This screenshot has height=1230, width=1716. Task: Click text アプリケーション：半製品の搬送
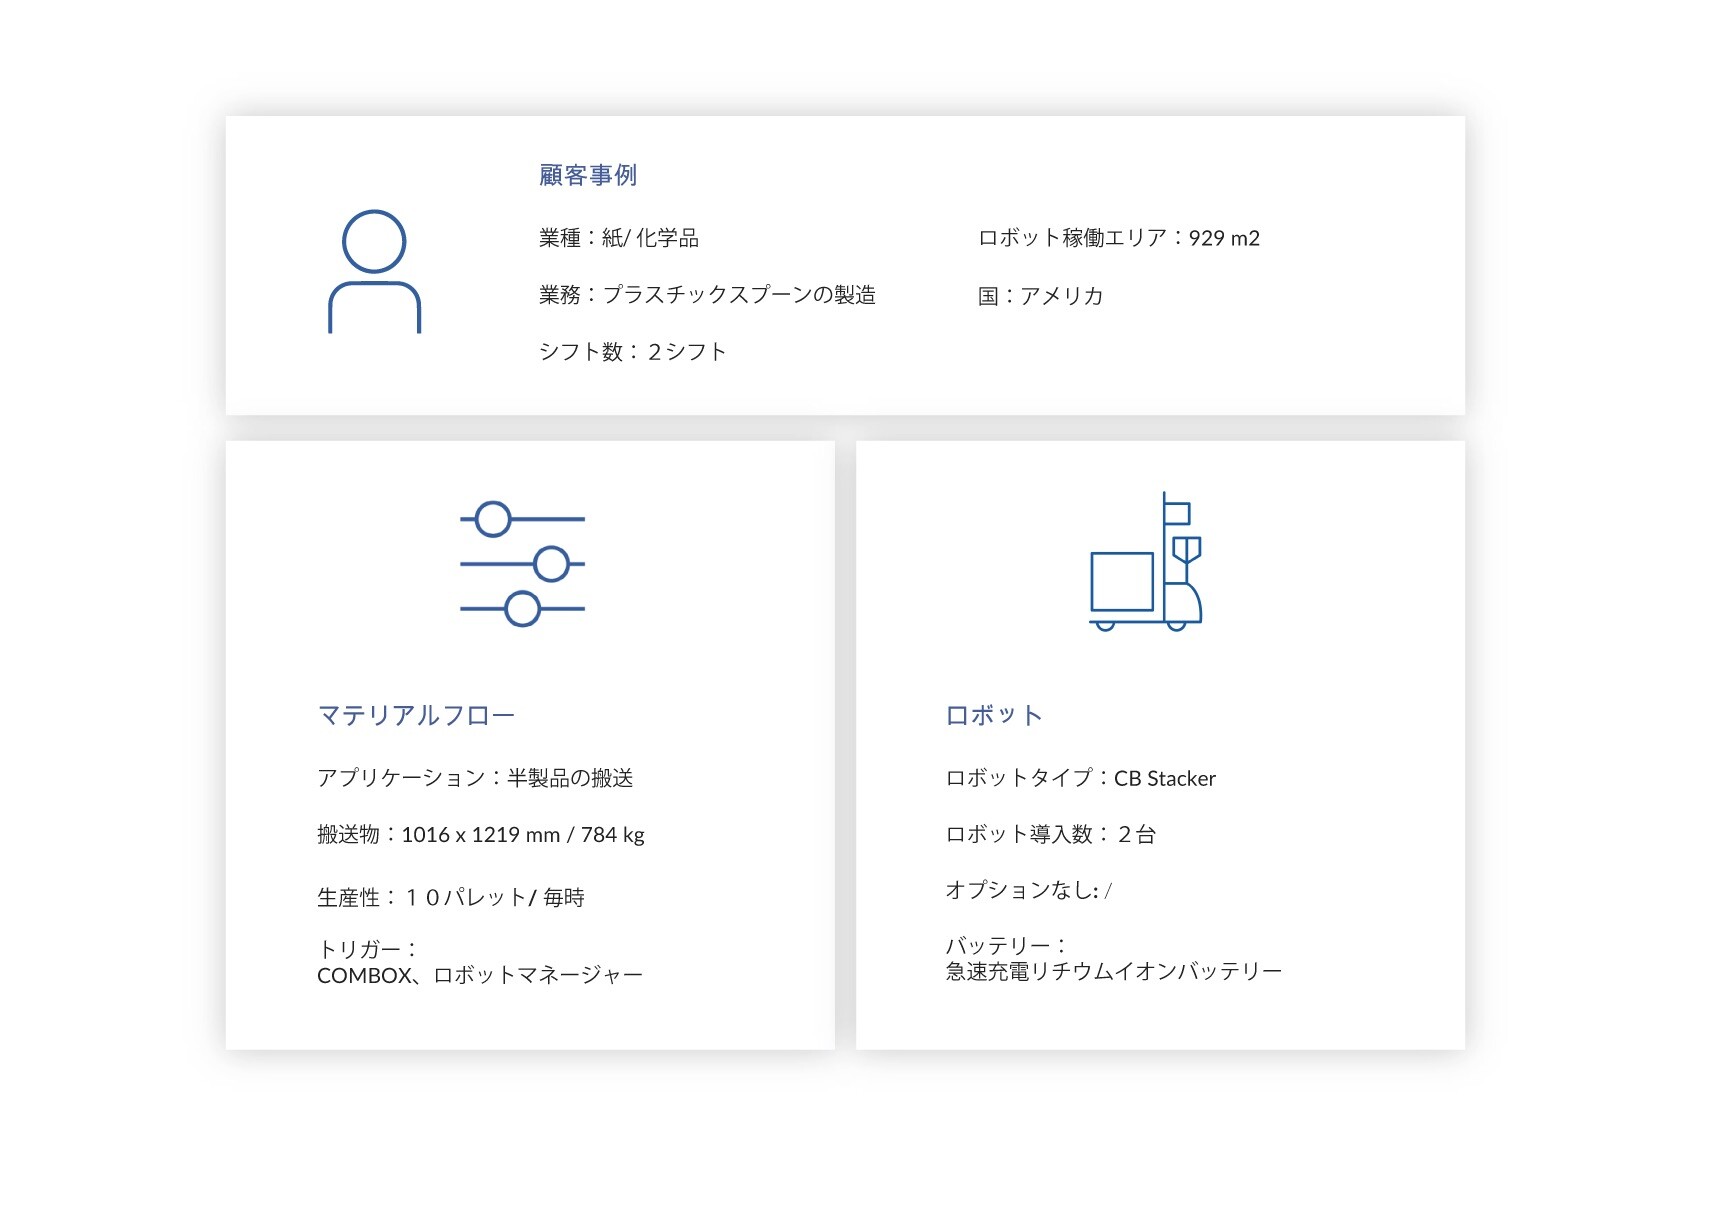pos(475,778)
